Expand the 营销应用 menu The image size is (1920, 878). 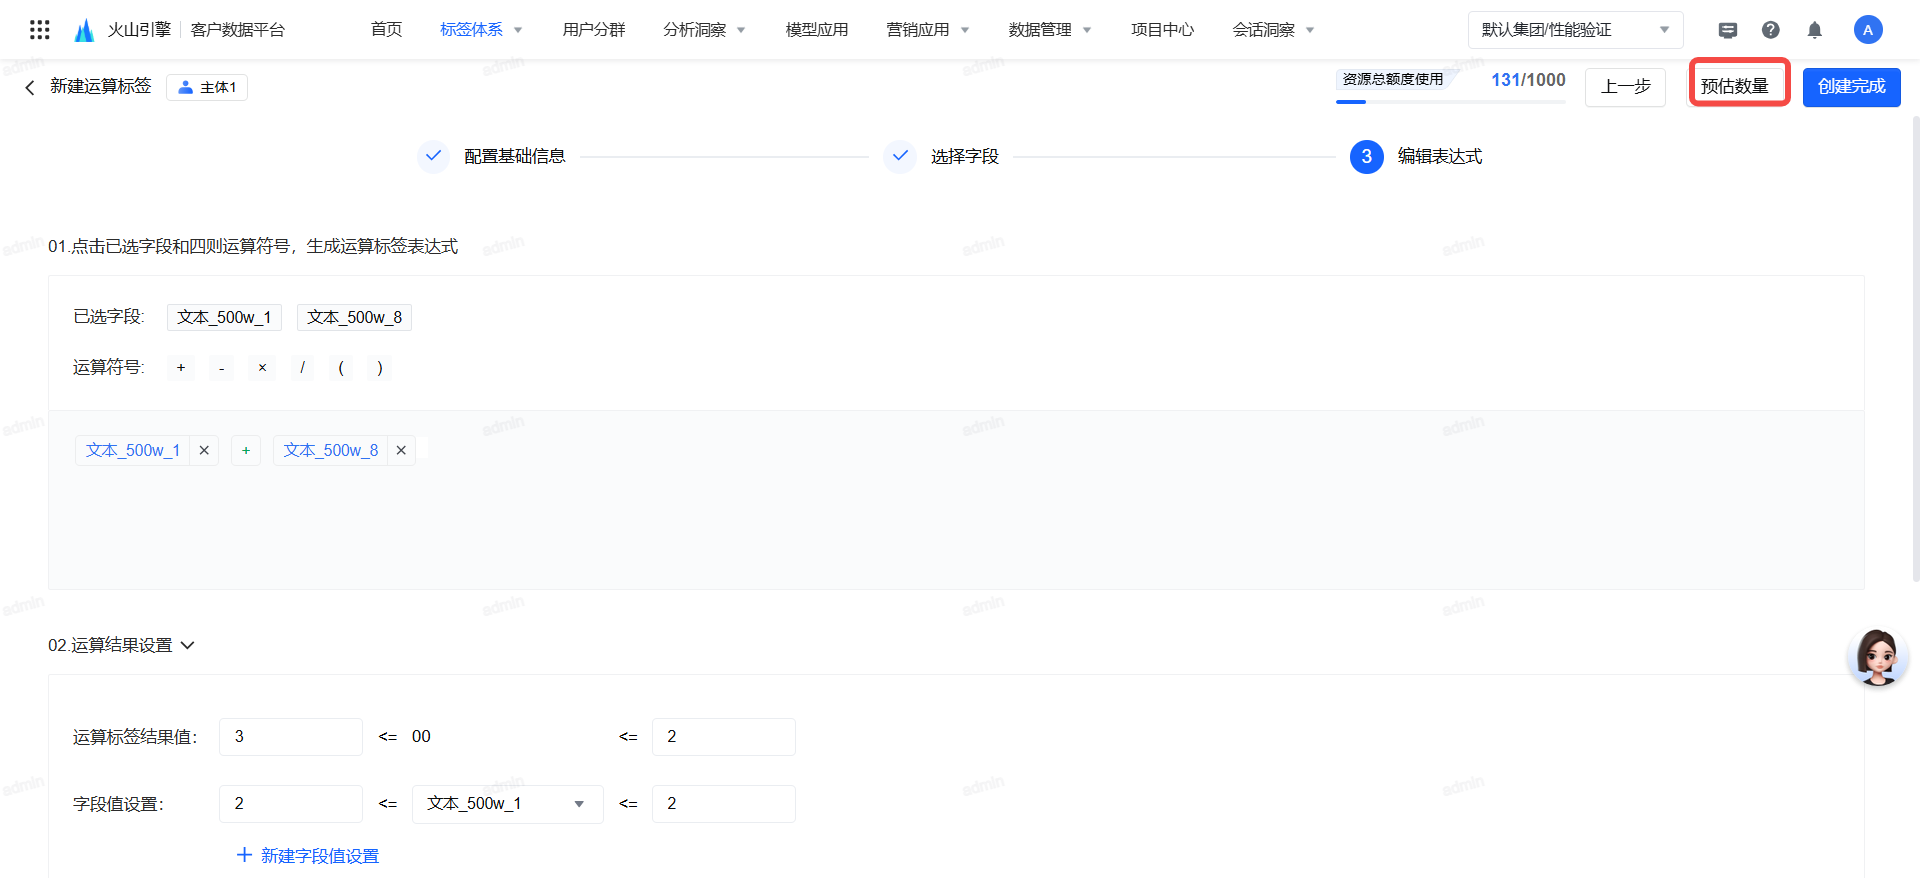tap(928, 30)
